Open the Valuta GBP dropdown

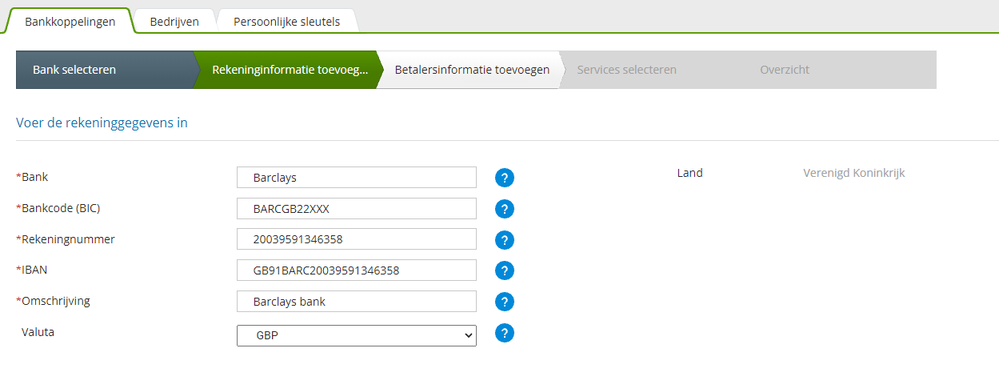357,335
